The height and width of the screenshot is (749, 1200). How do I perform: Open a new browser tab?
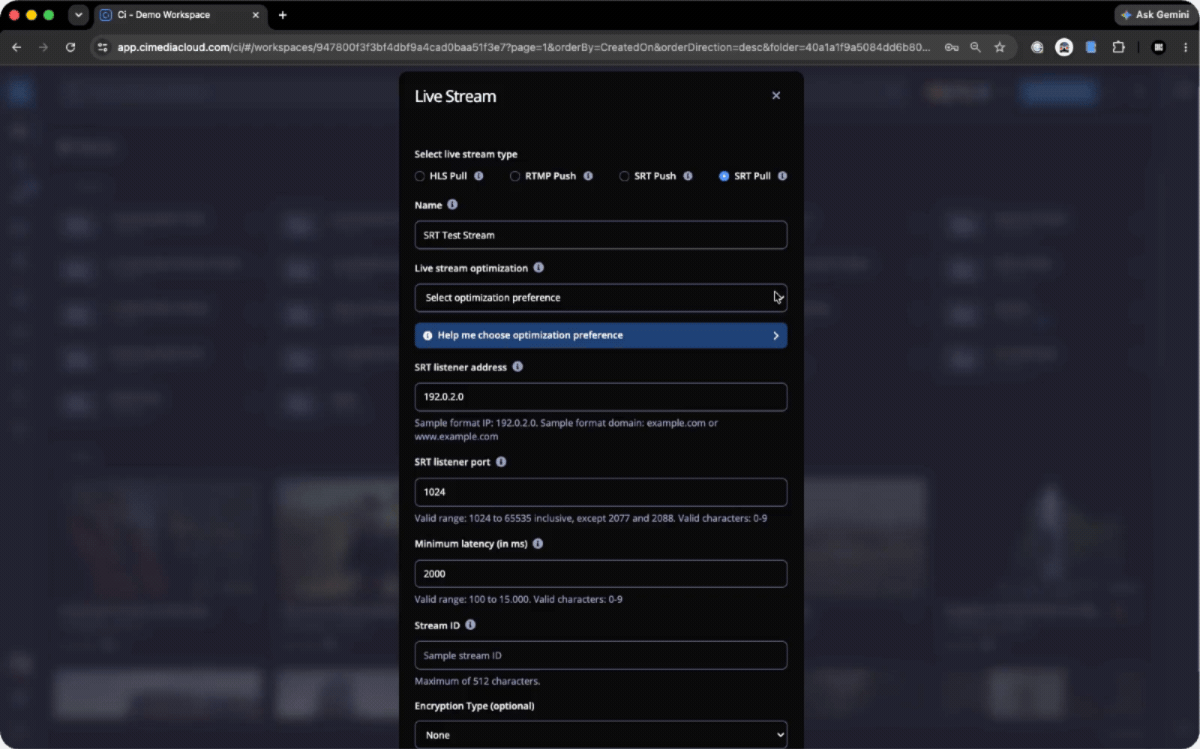click(x=282, y=15)
